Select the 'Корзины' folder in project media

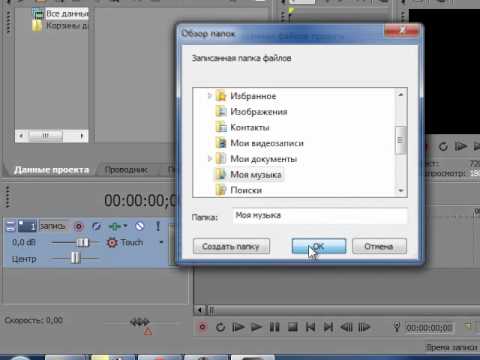pyautogui.click(x=67, y=26)
